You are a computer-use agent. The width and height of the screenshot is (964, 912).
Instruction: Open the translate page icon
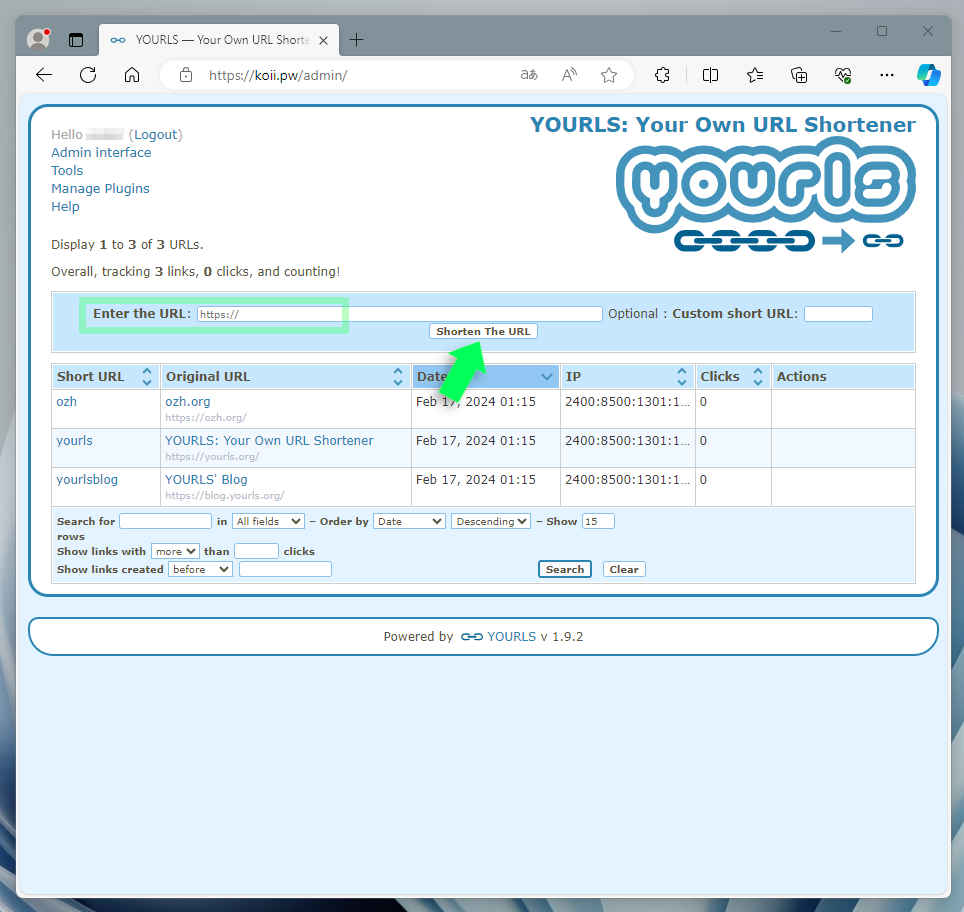529,75
